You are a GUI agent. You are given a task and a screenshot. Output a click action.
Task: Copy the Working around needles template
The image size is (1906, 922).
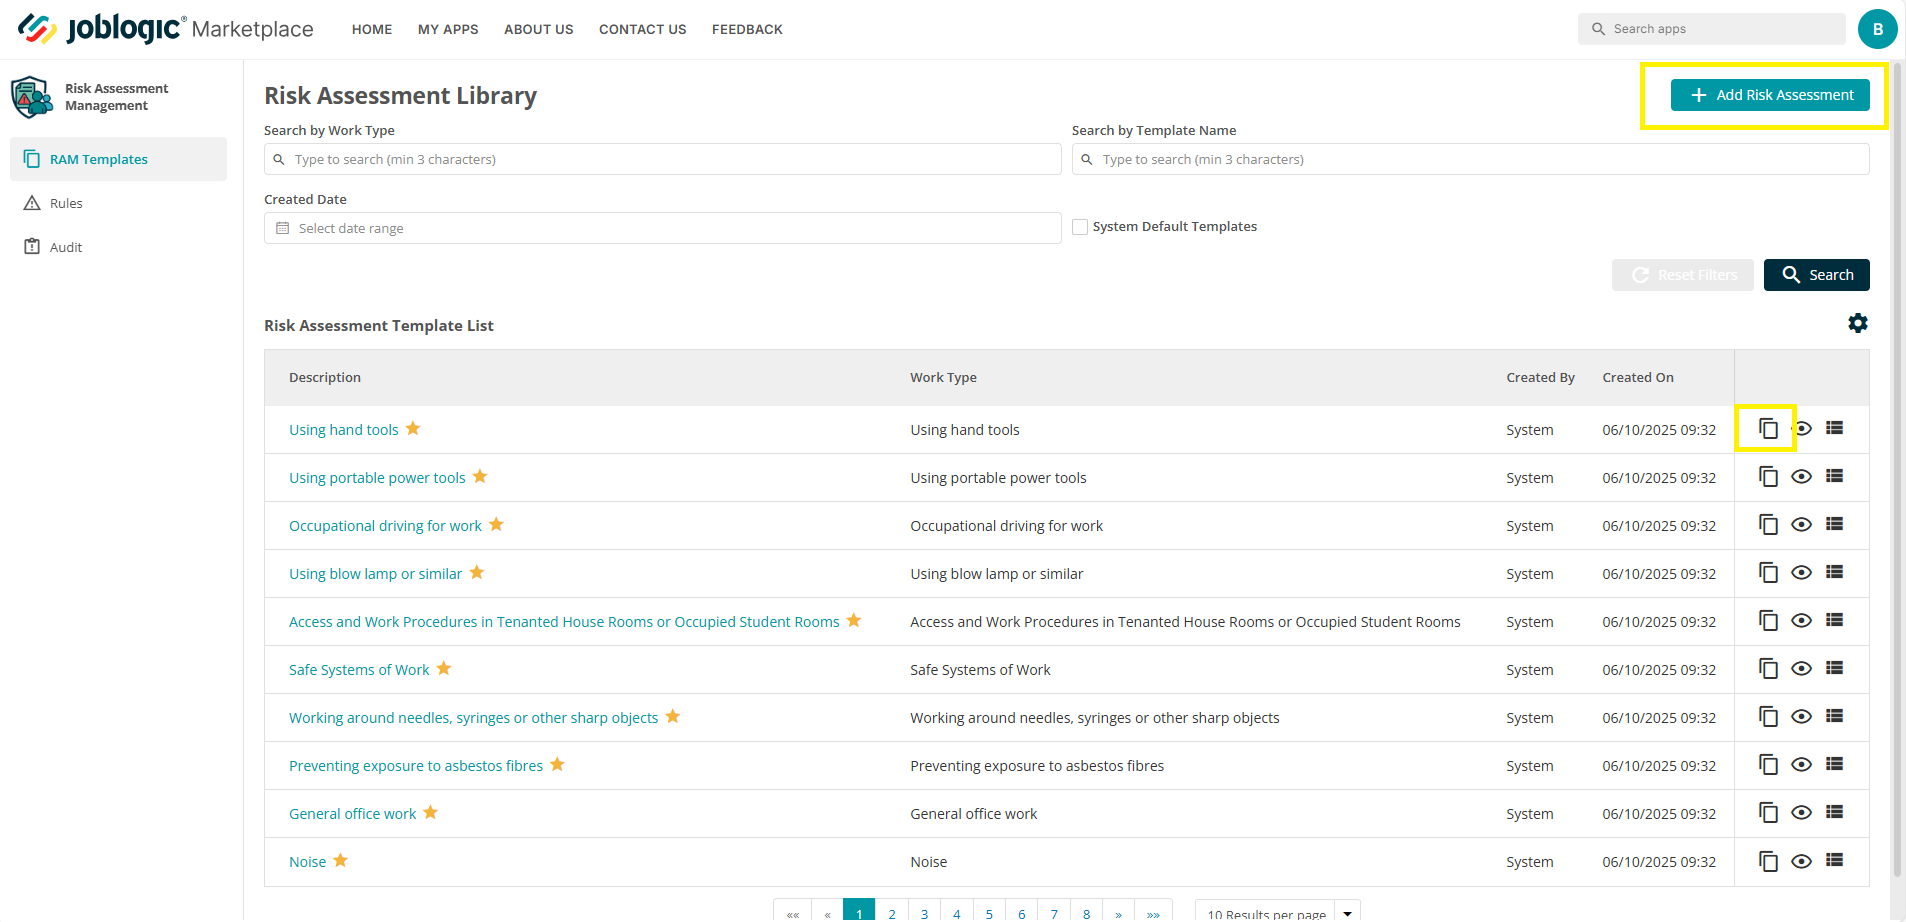[x=1768, y=717]
